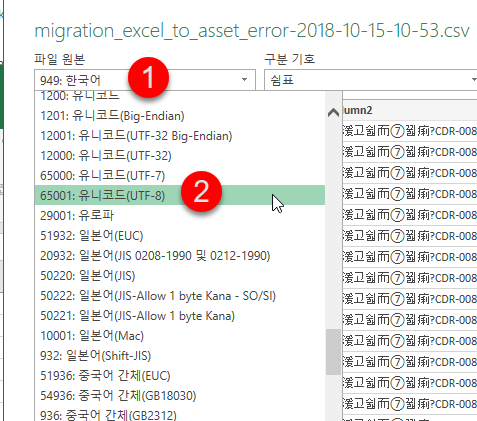Image resolution: width=477 pixels, height=421 pixels.
Task: Click the dropdown list scroll-up arrow
Action: (333, 113)
